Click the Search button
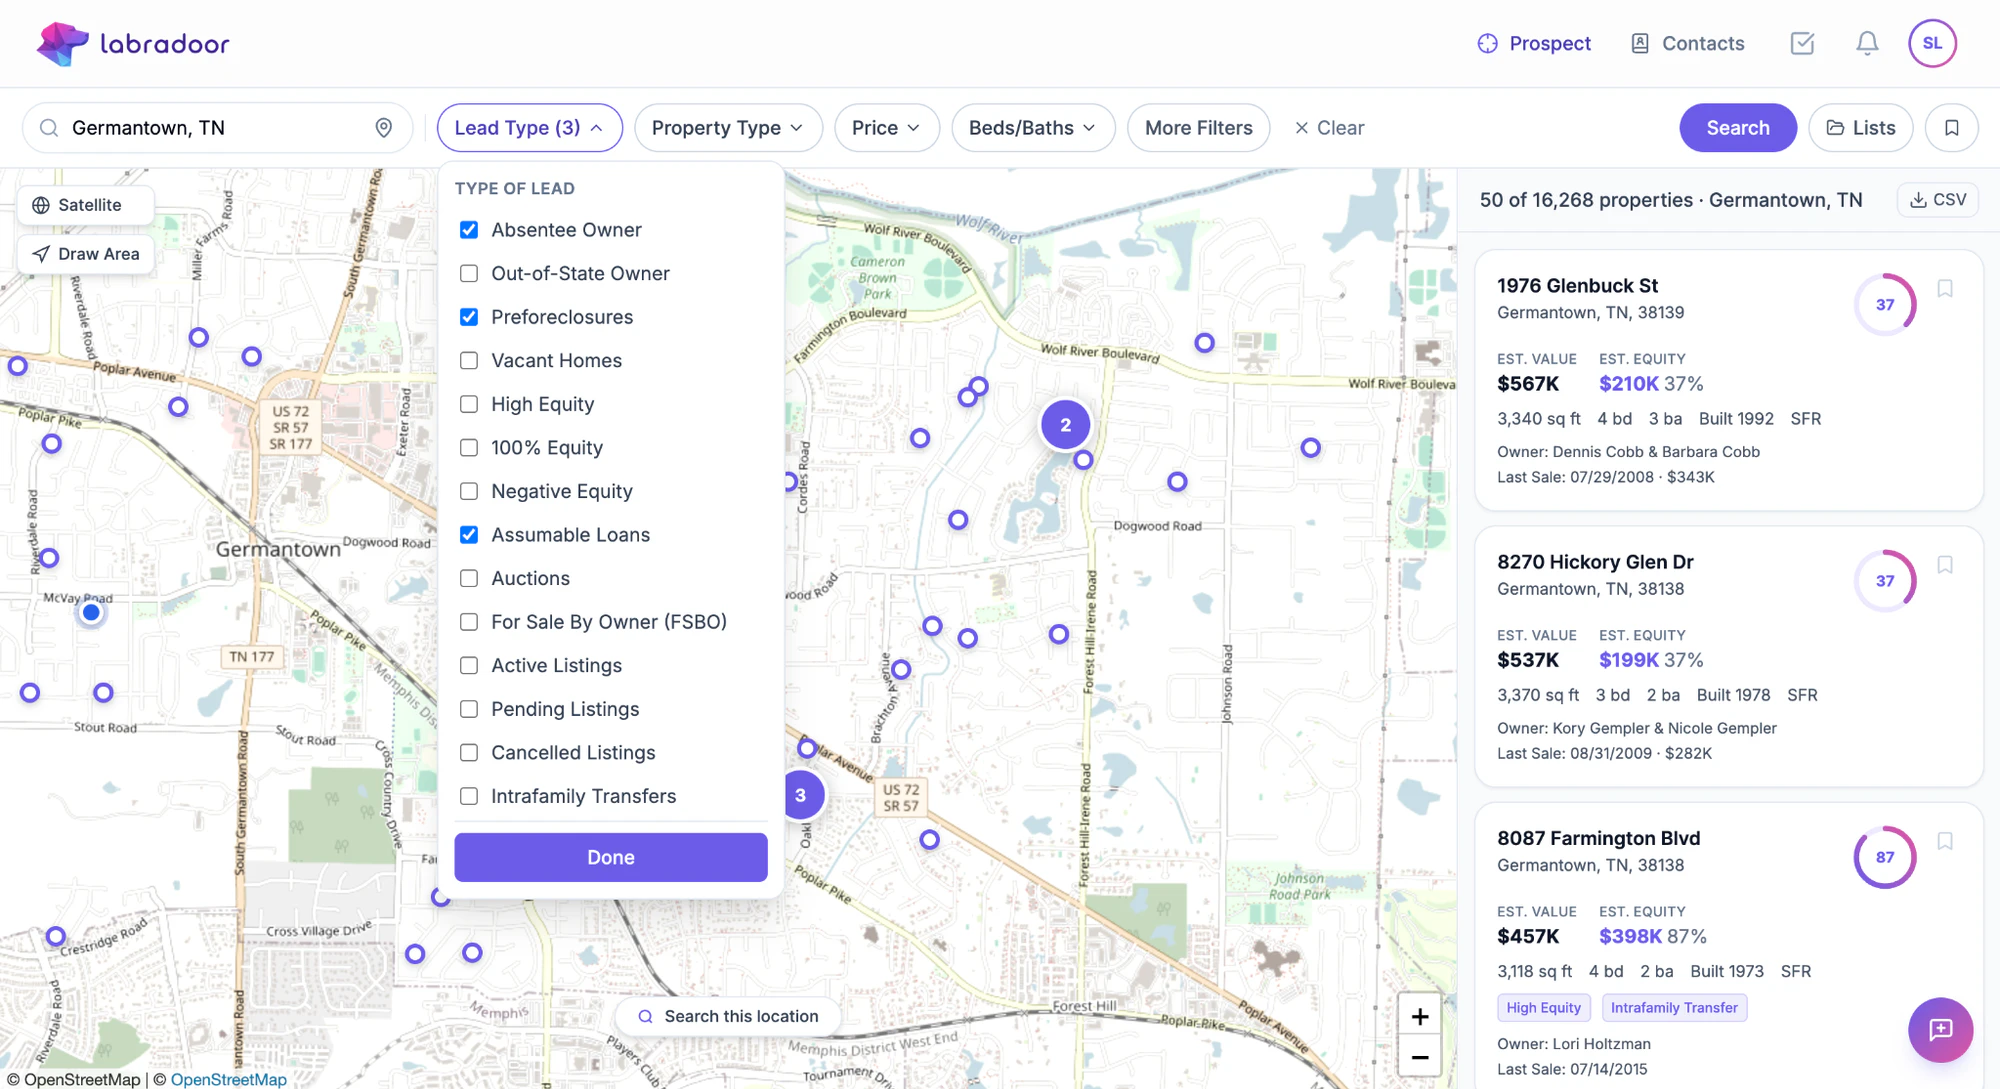The image size is (2000, 1089). [x=1737, y=128]
